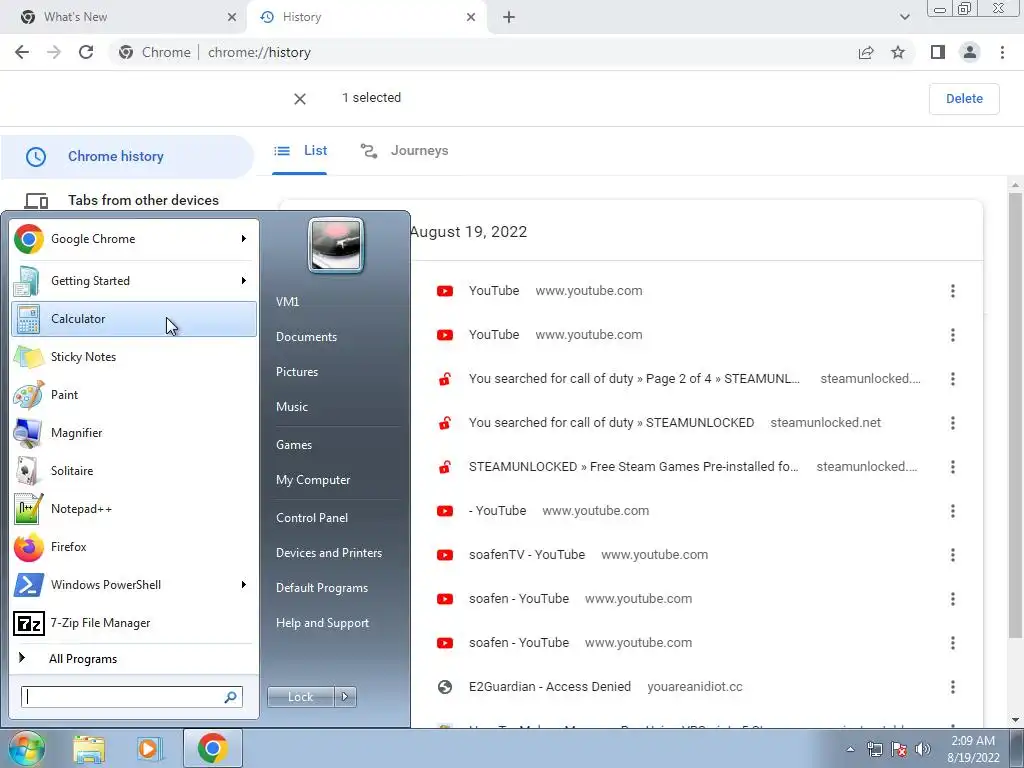The width and height of the screenshot is (1024, 768).
Task: Open Help and Support
Action: 323,623
